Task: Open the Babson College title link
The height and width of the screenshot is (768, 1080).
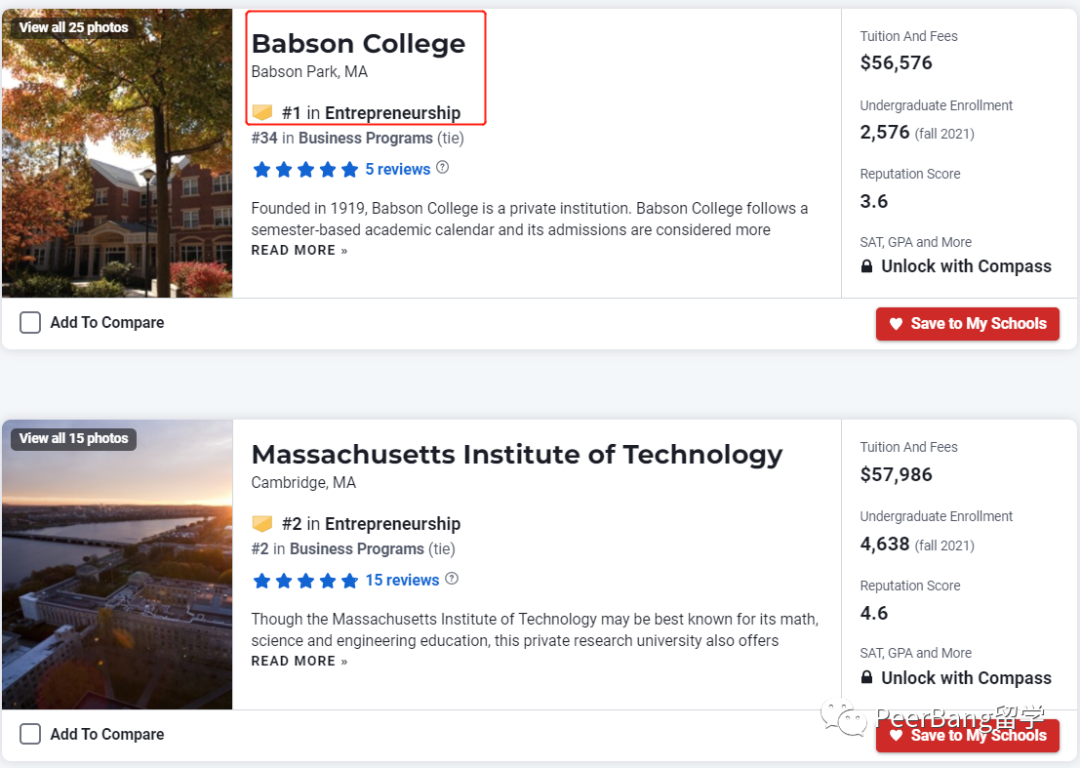Action: pos(358,44)
